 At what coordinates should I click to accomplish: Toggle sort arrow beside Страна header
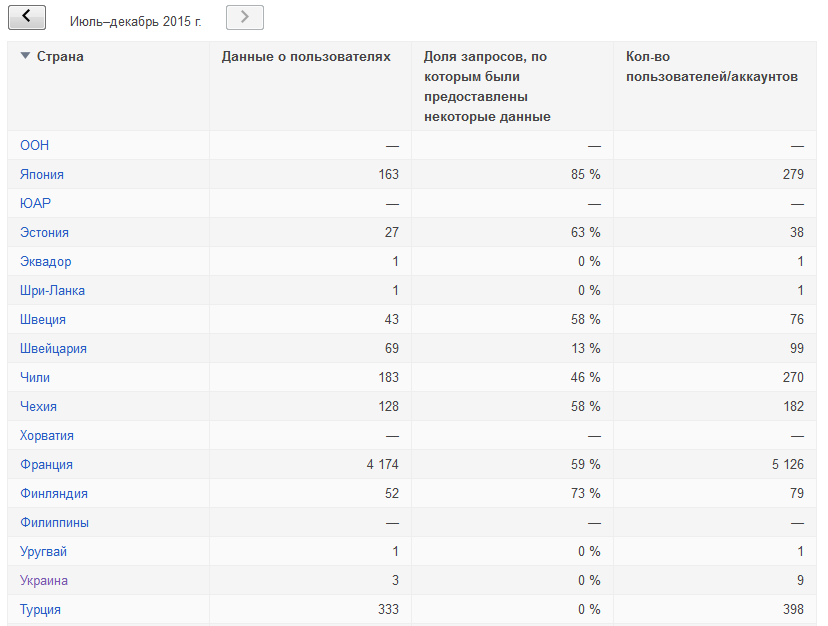(x=25, y=56)
